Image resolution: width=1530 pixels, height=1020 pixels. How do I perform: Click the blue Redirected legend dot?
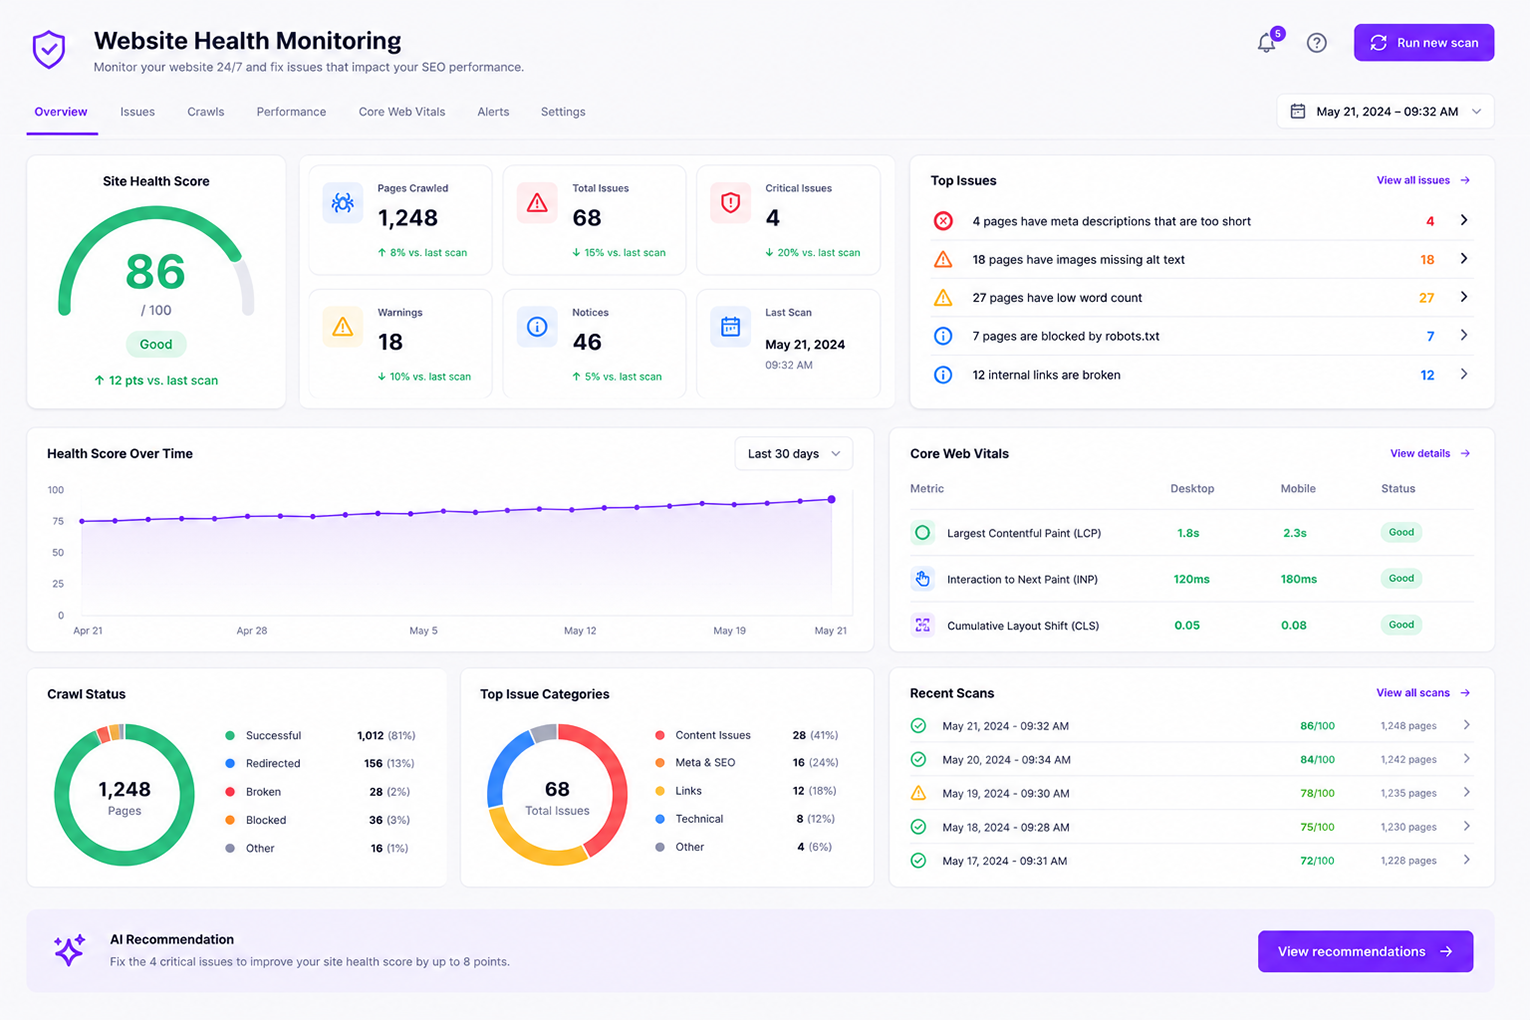click(230, 764)
